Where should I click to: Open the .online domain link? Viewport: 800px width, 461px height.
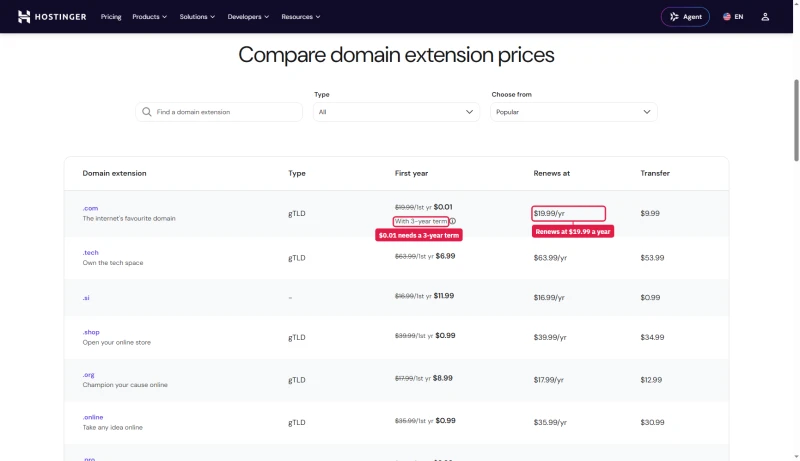click(93, 417)
